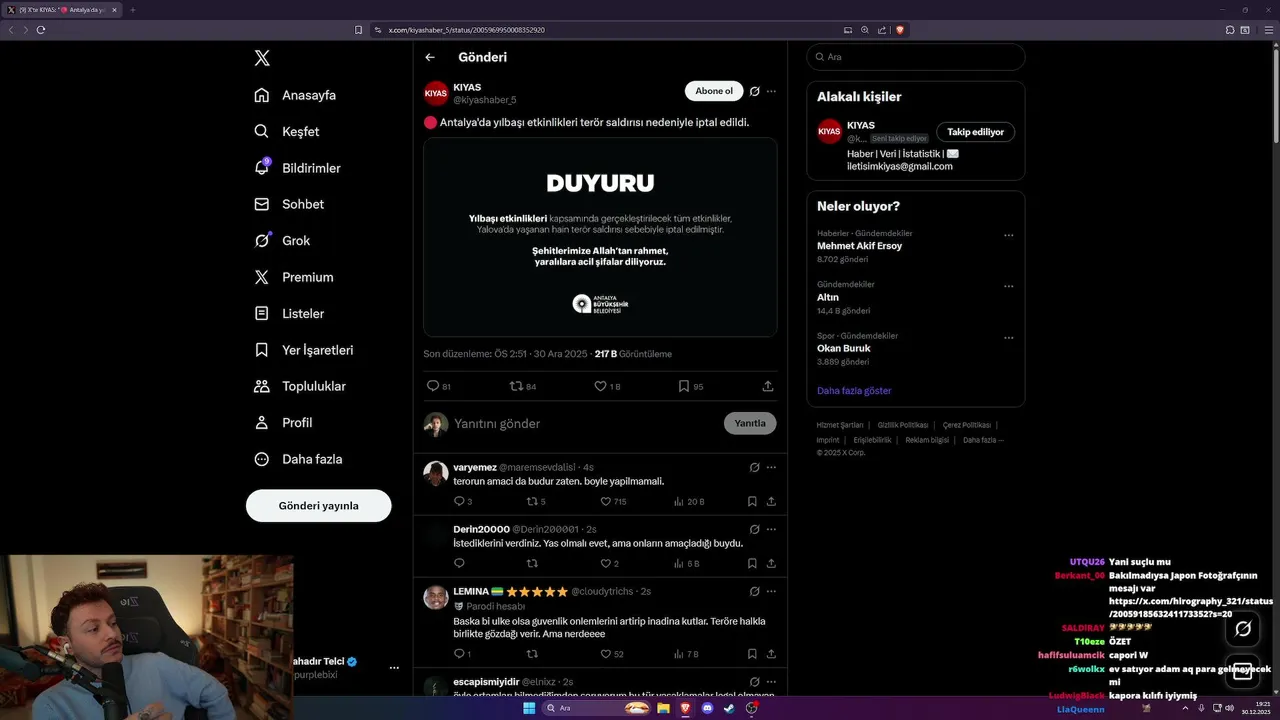Go back with the Gönderi arrow
The width and height of the screenshot is (1280, 720).
tap(430, 57)
